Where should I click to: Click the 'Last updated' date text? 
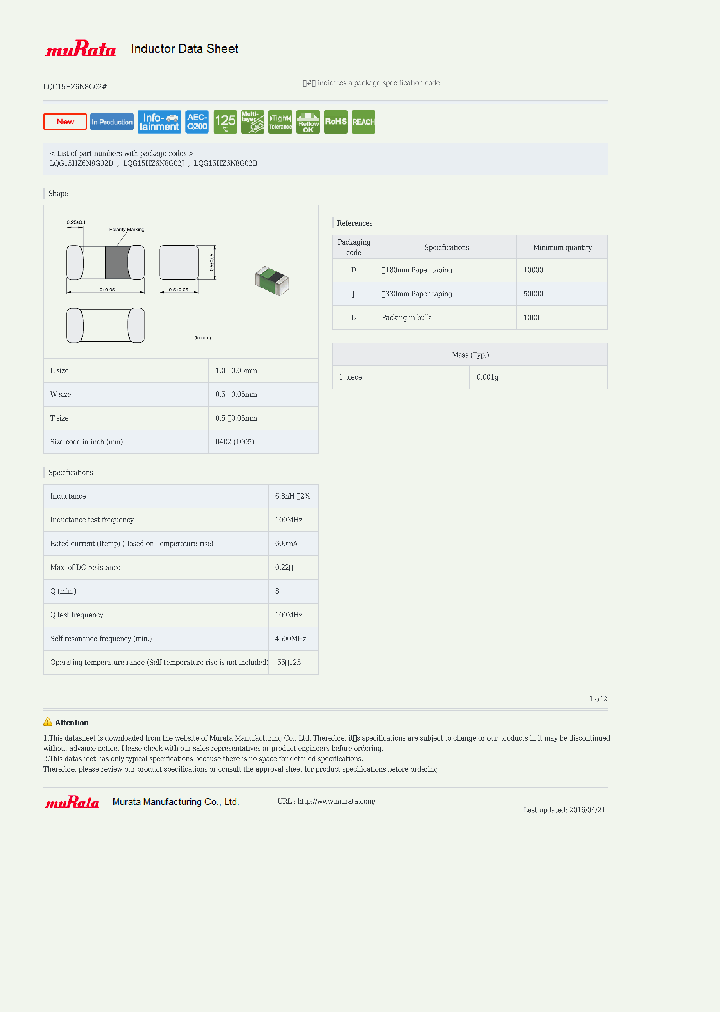click(564, 809)
